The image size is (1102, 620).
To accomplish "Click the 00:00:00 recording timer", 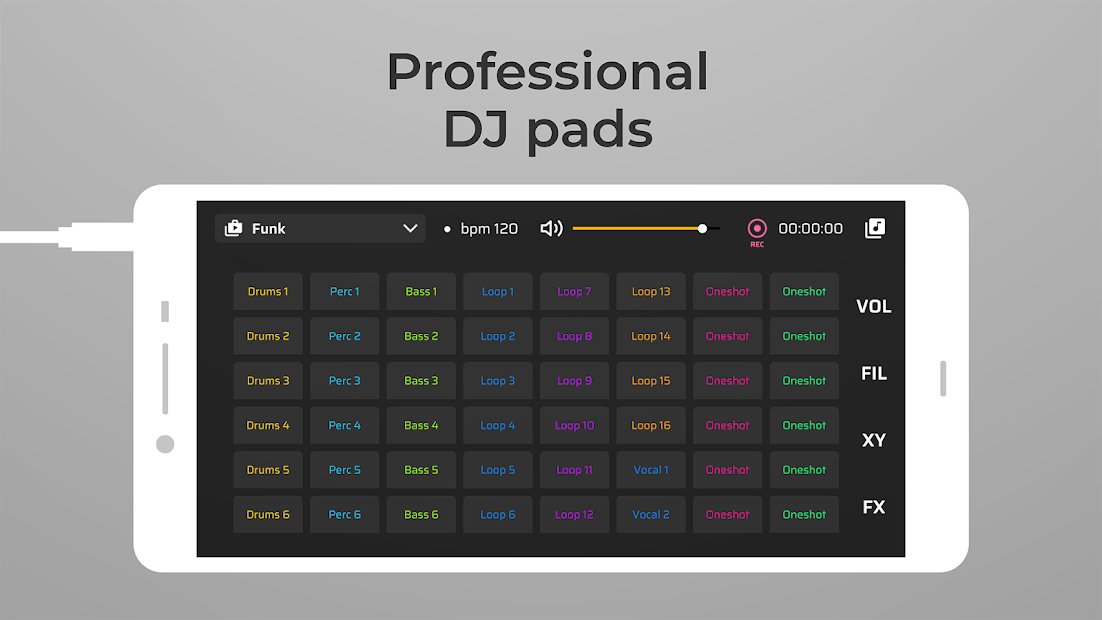I will pos(811,228).
